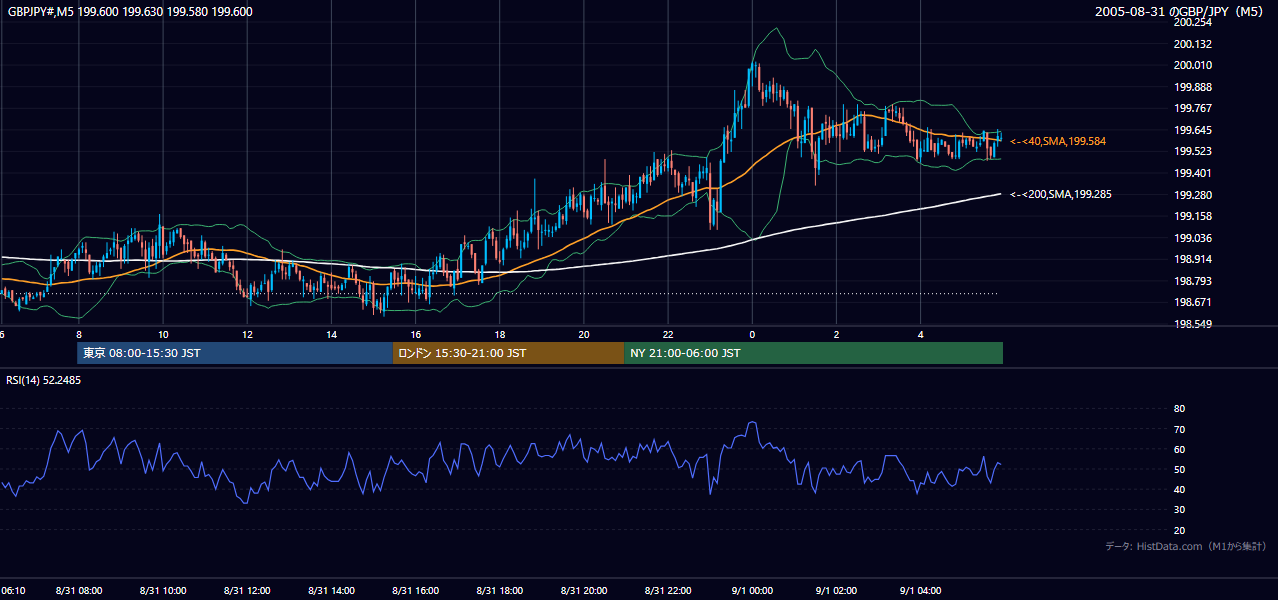Click the RSI 80 level label
This screenshot has width=1278, height=600.
point(1179,409)
